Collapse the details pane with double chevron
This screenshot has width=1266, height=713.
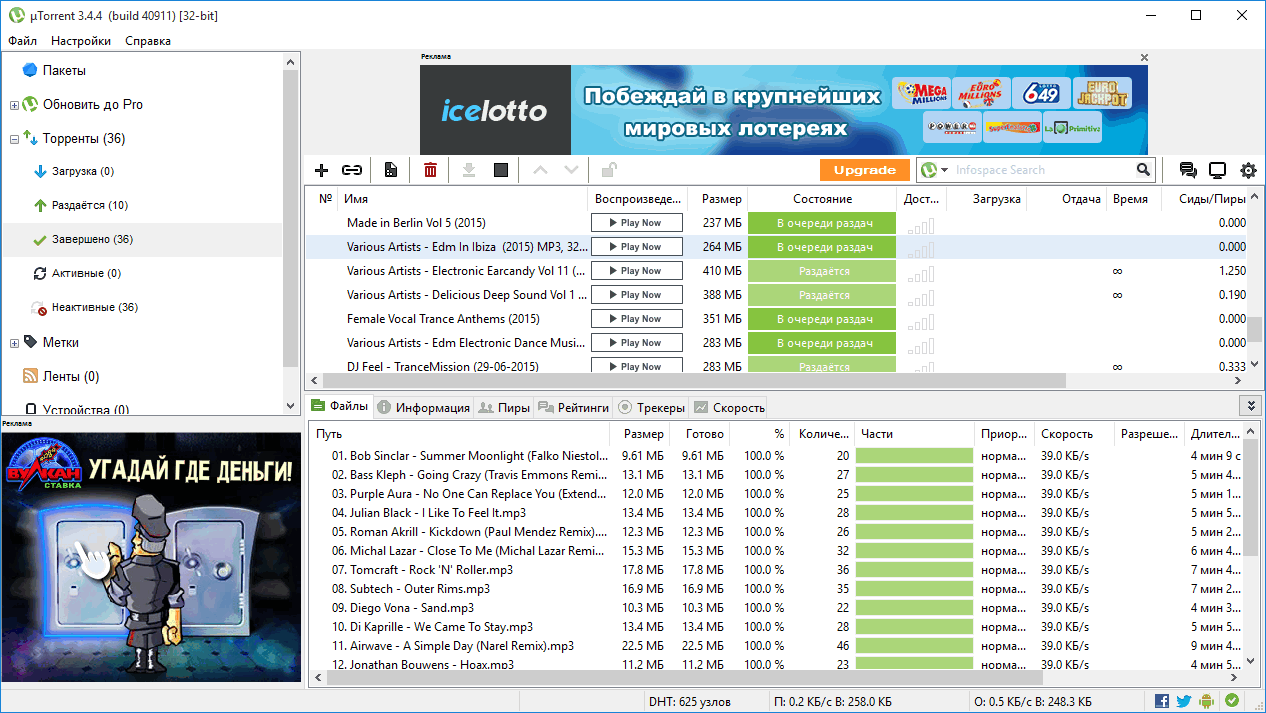coord(1249,405)
